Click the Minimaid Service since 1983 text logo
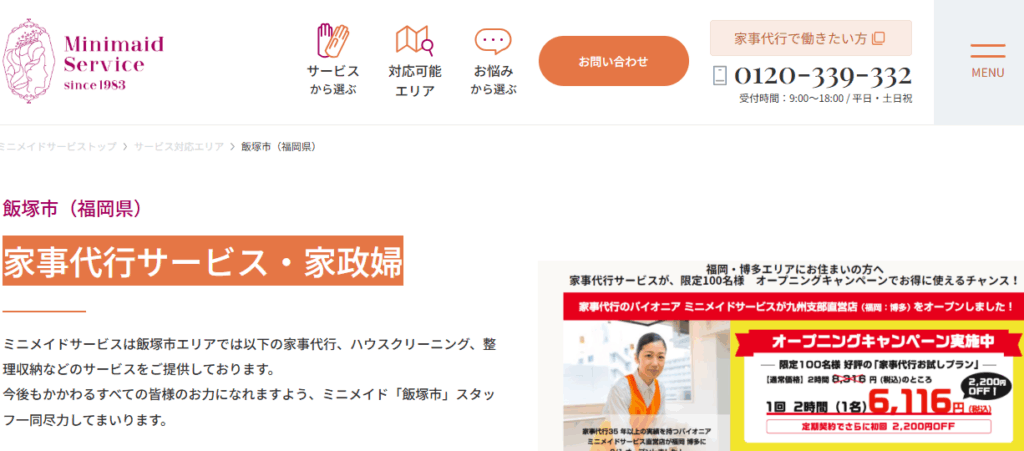Screen dimensions: 1024x451 pos(114,62)
